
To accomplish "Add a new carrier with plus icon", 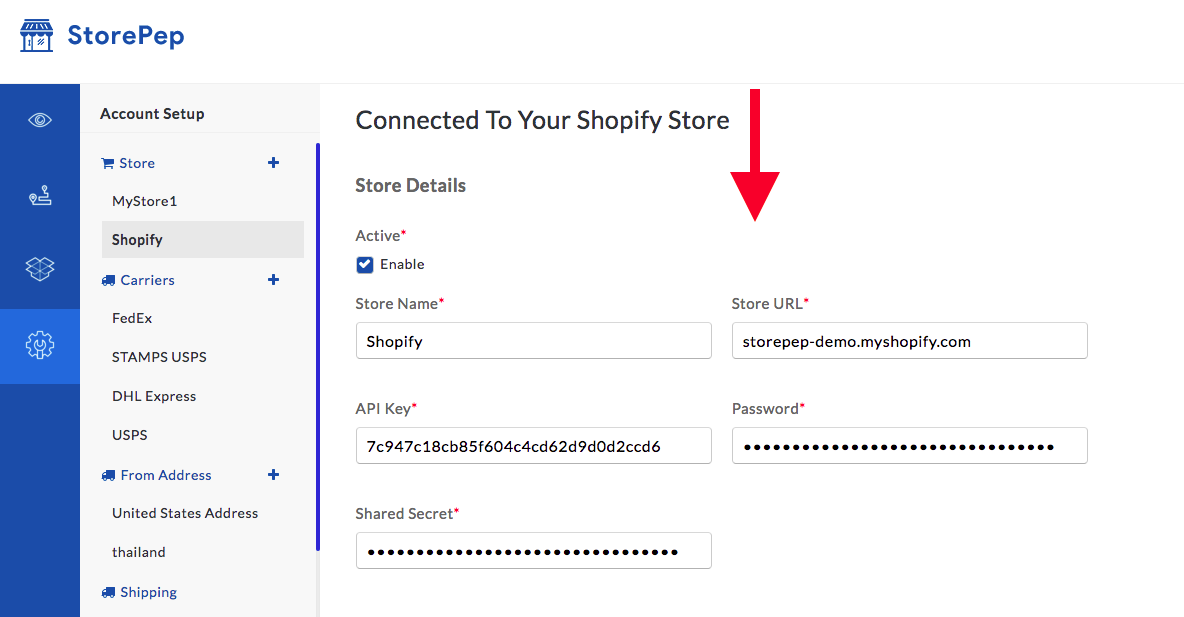I will click(273, 279).
